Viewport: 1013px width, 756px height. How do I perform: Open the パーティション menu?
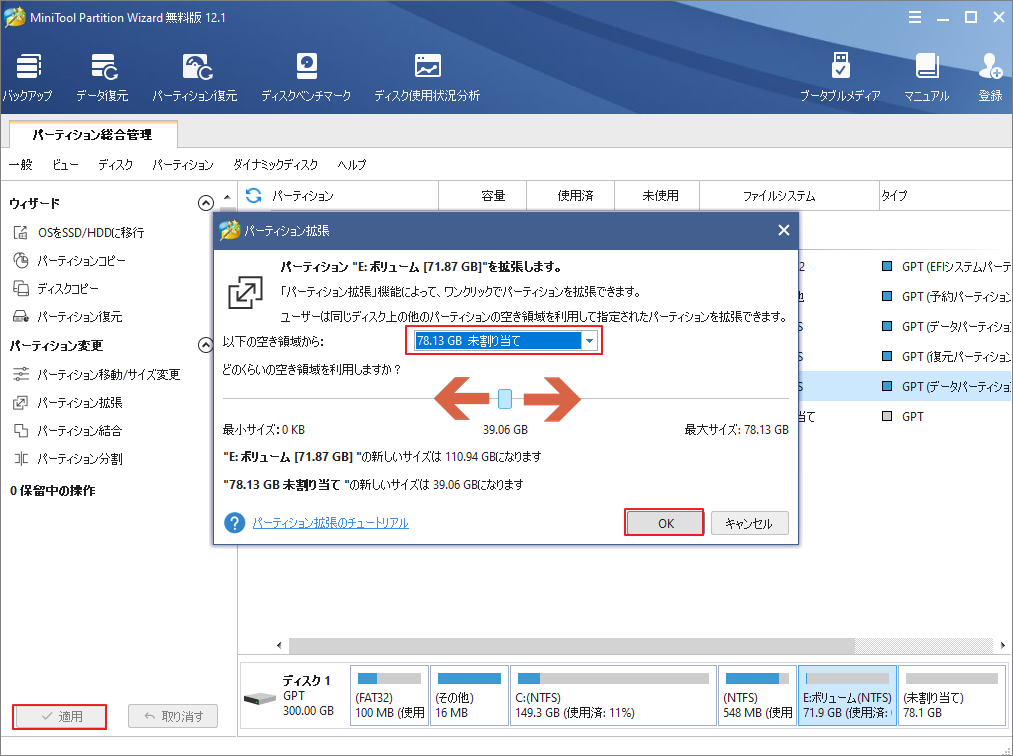(183, 165)
